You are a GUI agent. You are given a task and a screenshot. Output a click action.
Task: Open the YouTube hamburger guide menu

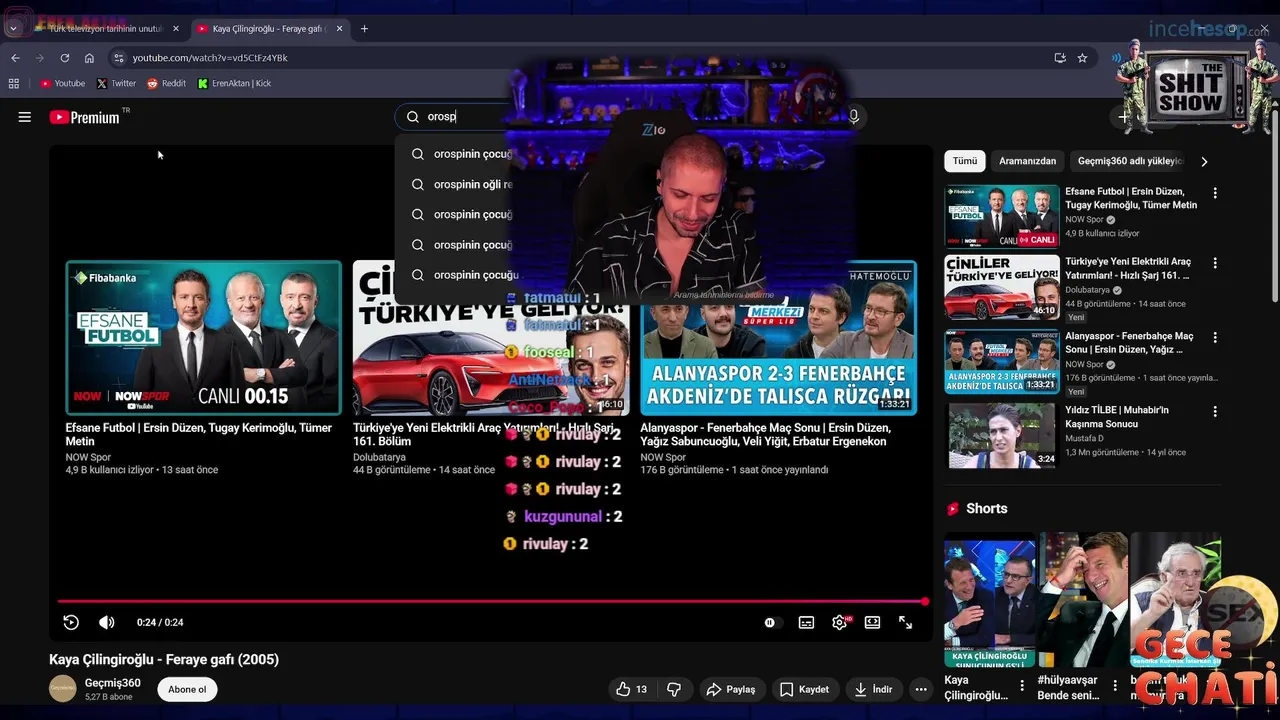25,117
